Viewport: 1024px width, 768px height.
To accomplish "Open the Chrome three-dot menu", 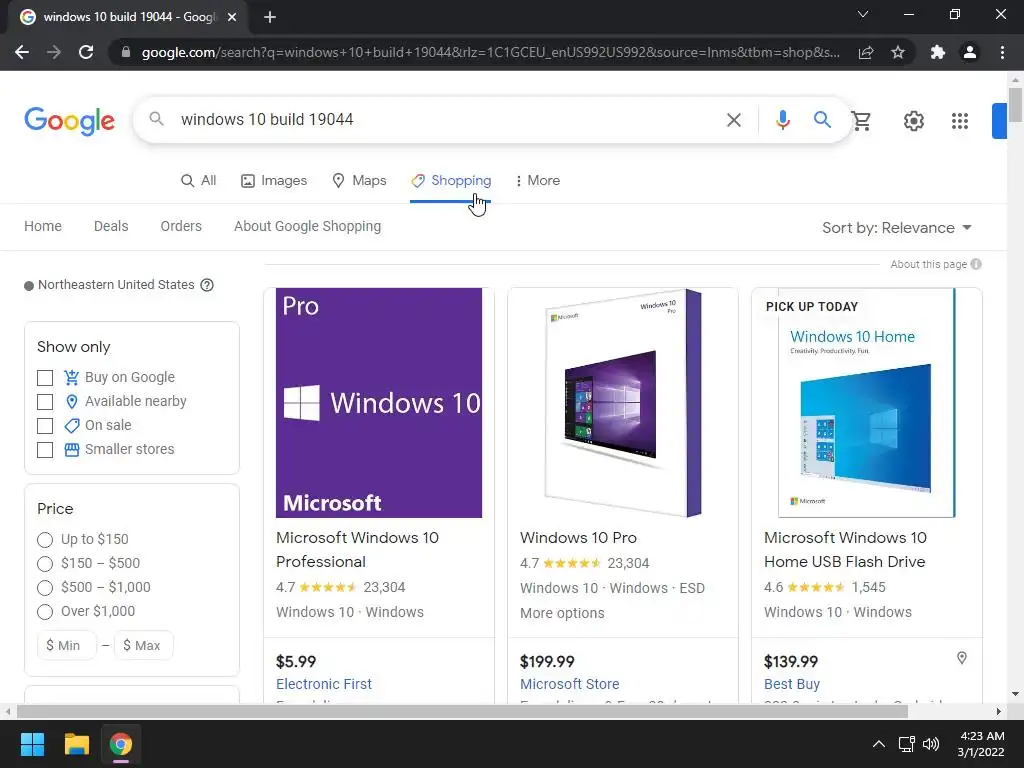I will [1002, 52].
